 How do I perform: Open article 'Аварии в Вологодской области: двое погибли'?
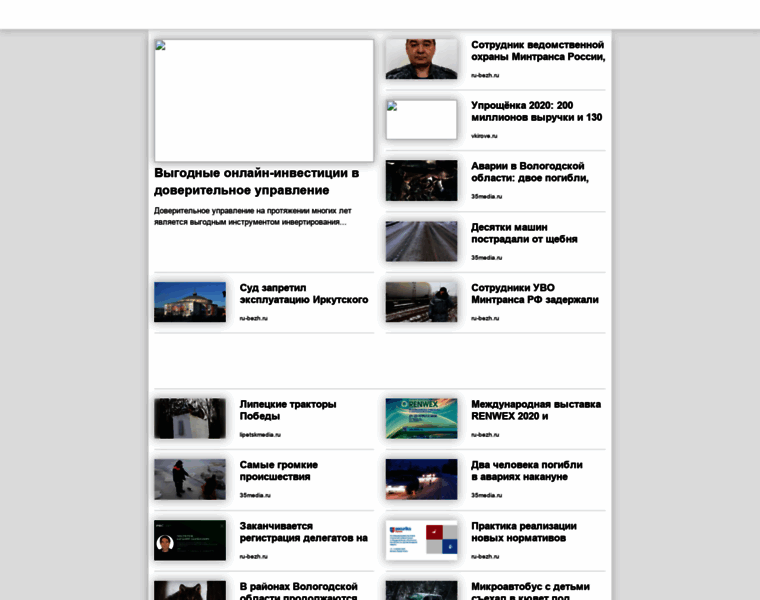(x=530, y=172)
